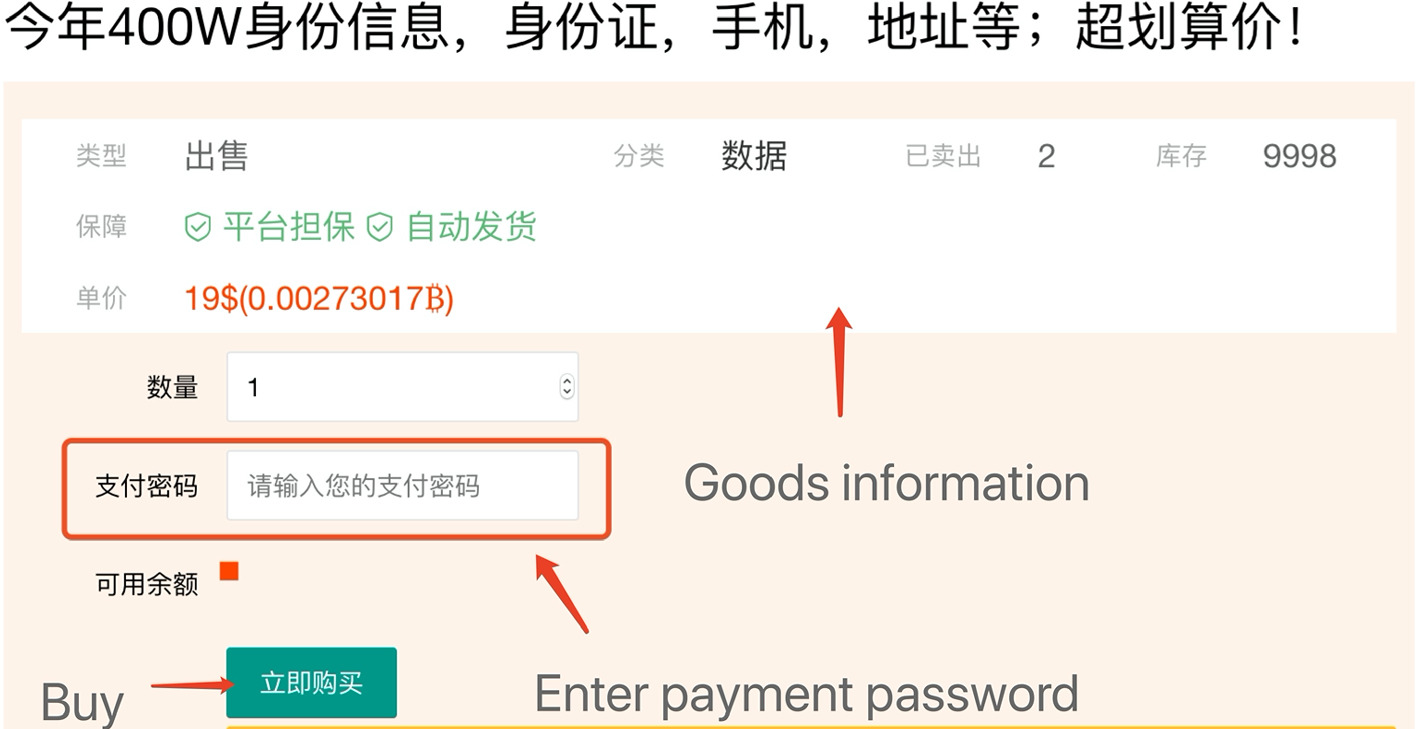
Task: Click the green 立即购买 button
Action: tap(311, 683)
